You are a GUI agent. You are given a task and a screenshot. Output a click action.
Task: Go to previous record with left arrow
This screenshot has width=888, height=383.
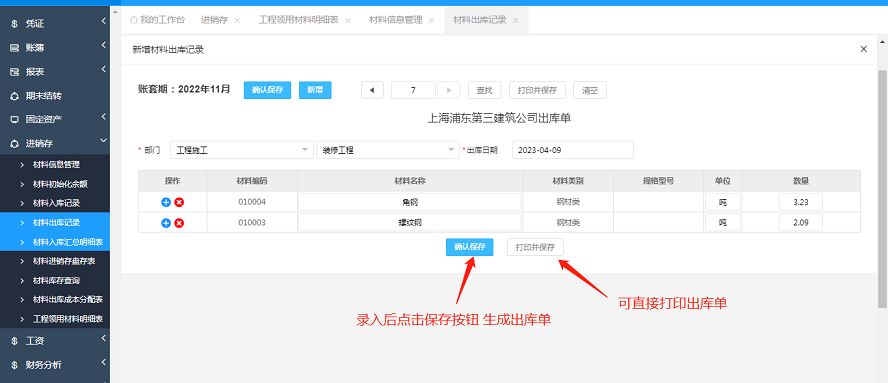point(372,90)
